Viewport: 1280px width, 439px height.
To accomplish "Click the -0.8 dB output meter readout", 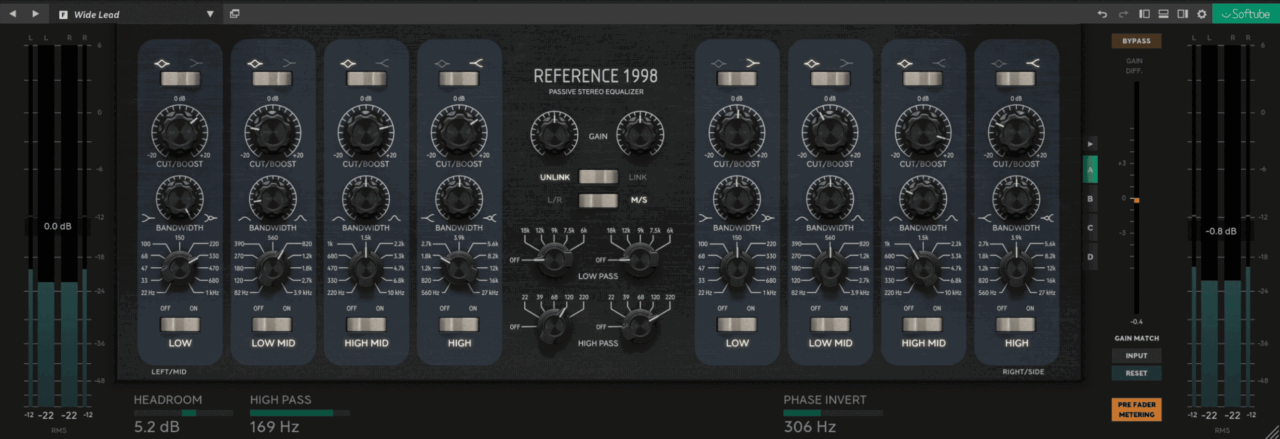I will tap(1222, 231).
